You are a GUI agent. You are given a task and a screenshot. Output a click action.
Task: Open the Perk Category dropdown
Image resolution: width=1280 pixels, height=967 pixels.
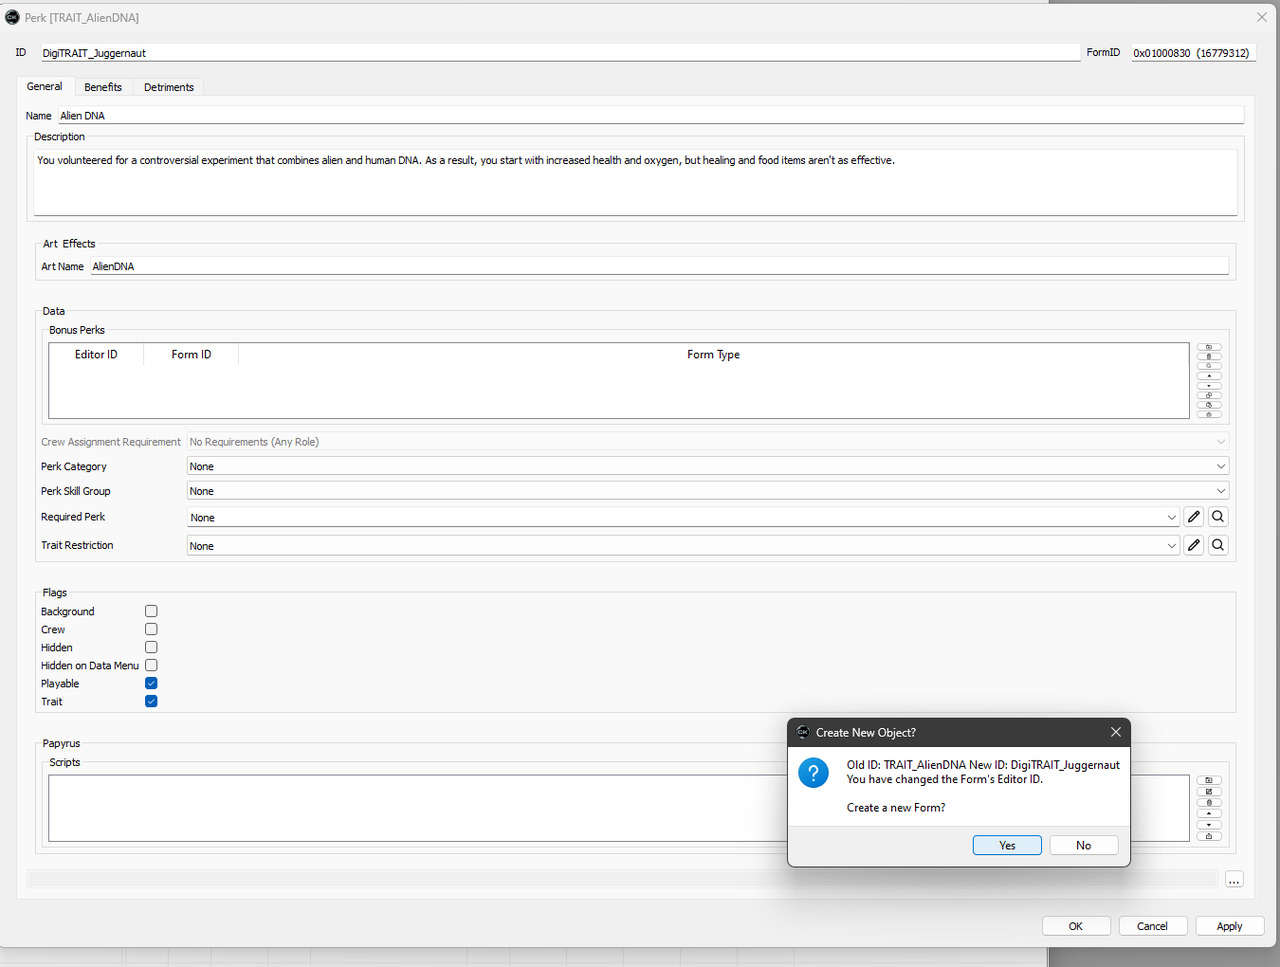tap(707, 466)
